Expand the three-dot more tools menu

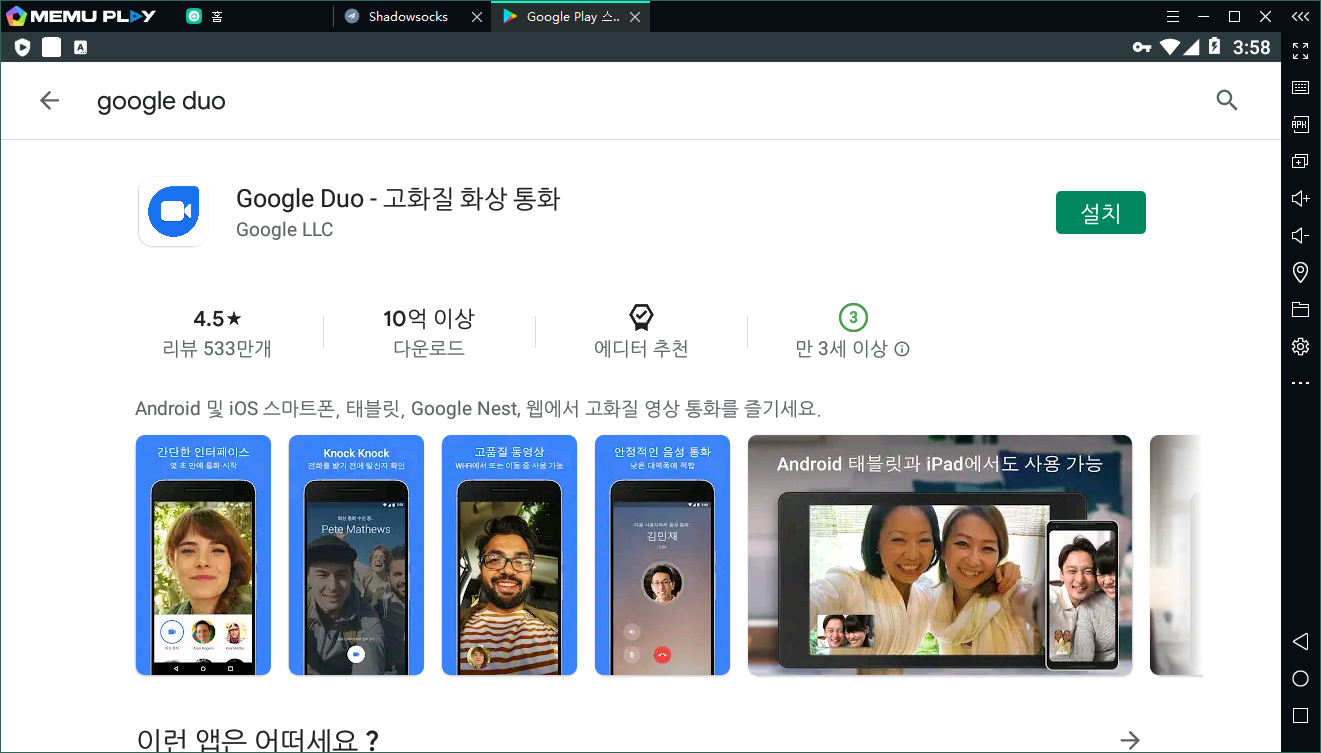pyautogui.click(x=1300, y=383)
